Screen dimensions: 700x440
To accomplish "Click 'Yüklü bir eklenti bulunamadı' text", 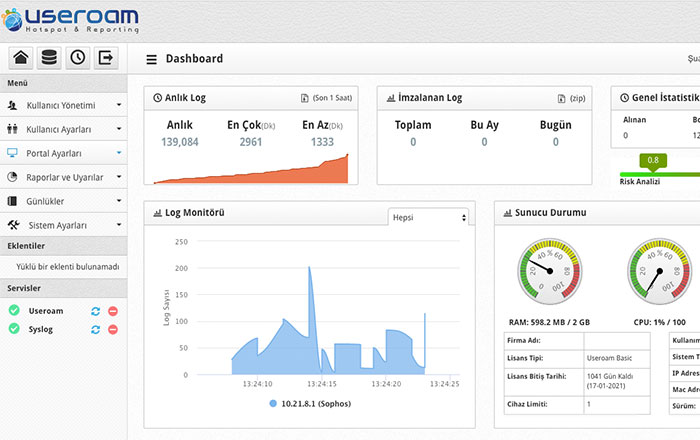I will 68,267.
